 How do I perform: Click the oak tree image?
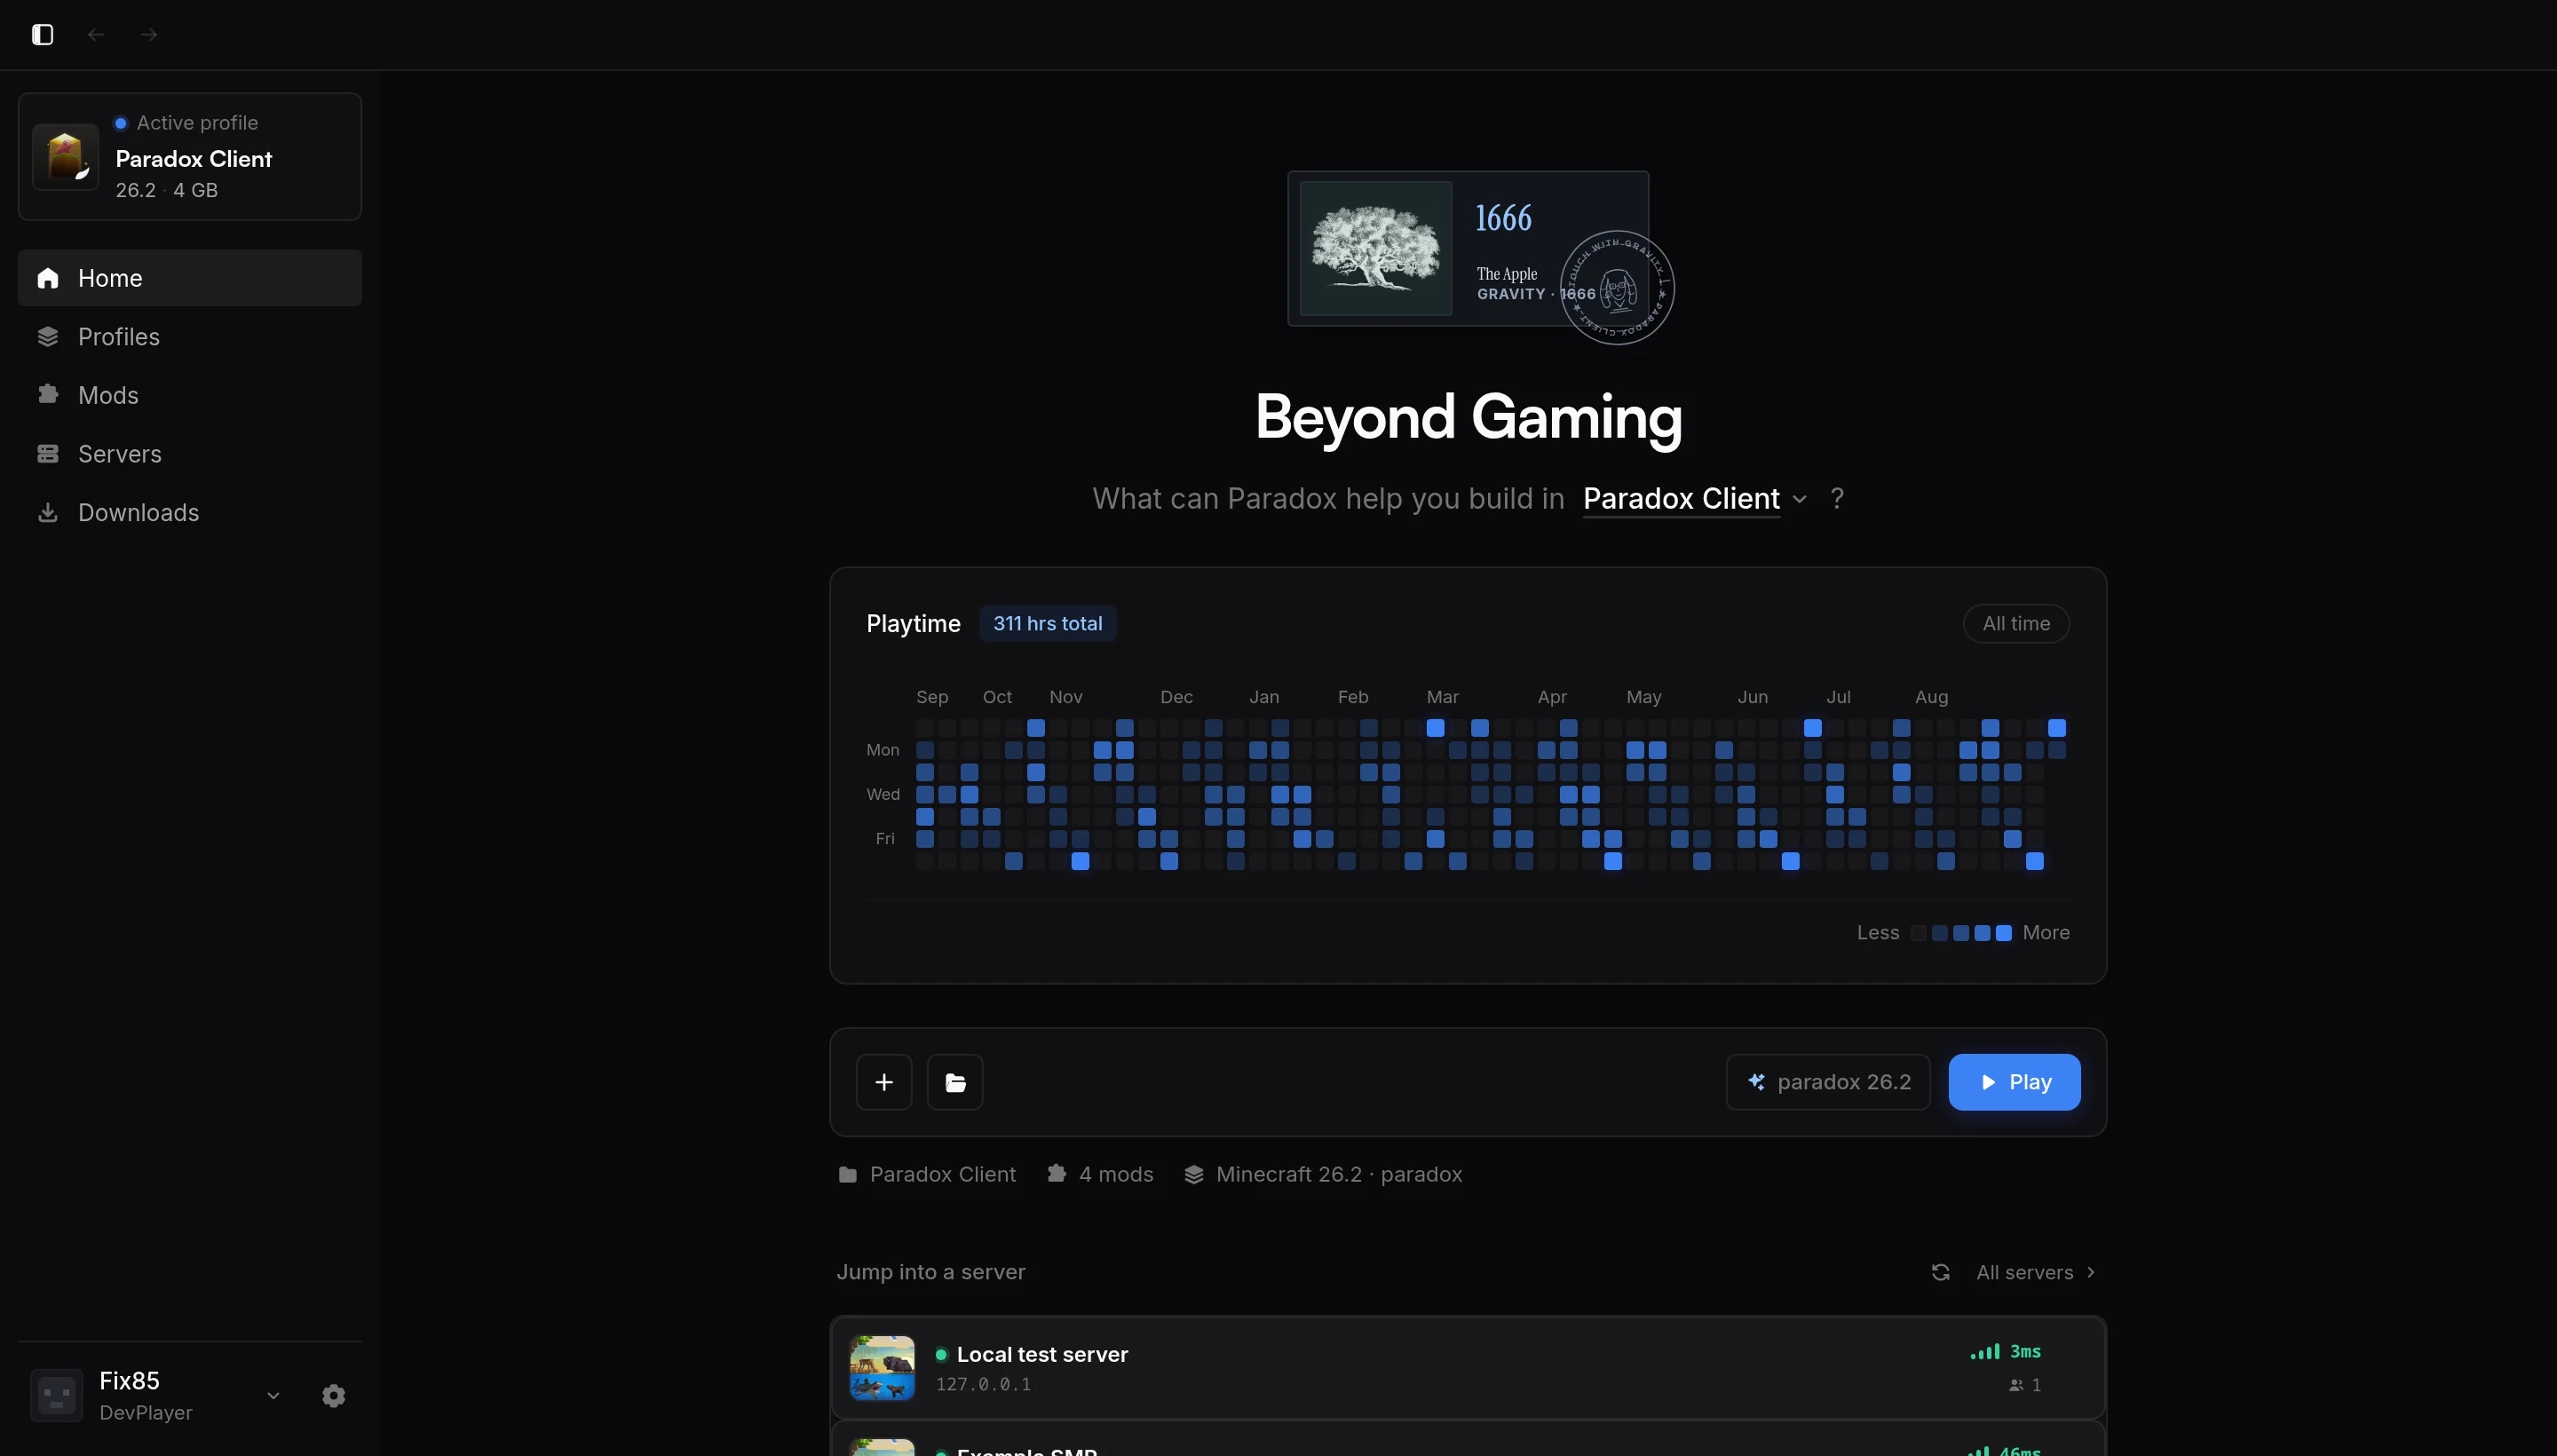[1376, 249]
